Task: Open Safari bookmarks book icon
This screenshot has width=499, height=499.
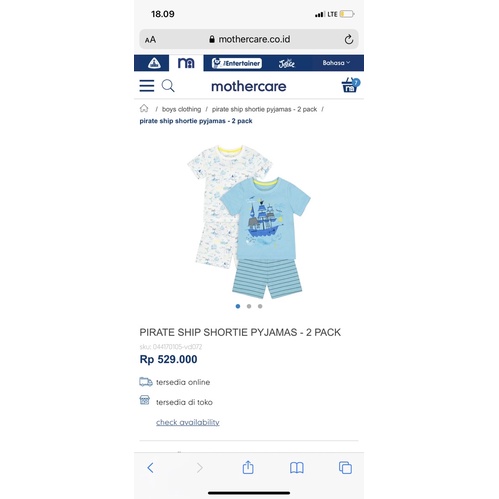Action: point(297,468)
